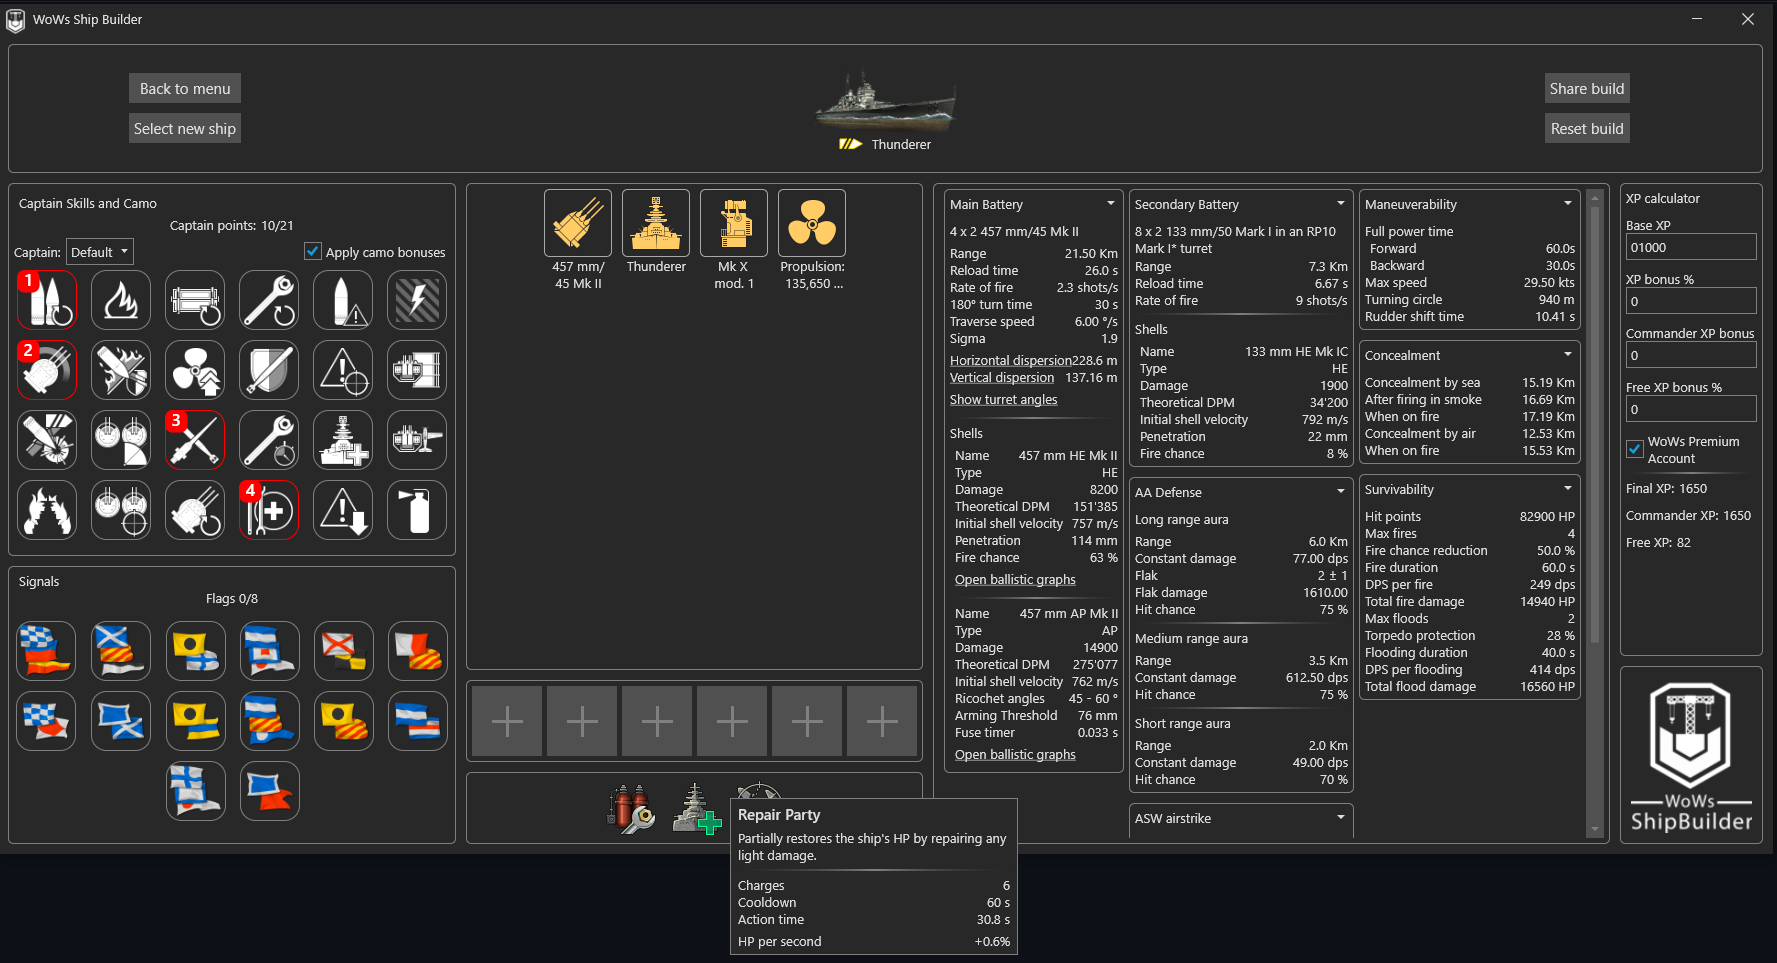Uncheck the WoWs Premium Account option
1777x963 pixels.
tap(1634, 449)
